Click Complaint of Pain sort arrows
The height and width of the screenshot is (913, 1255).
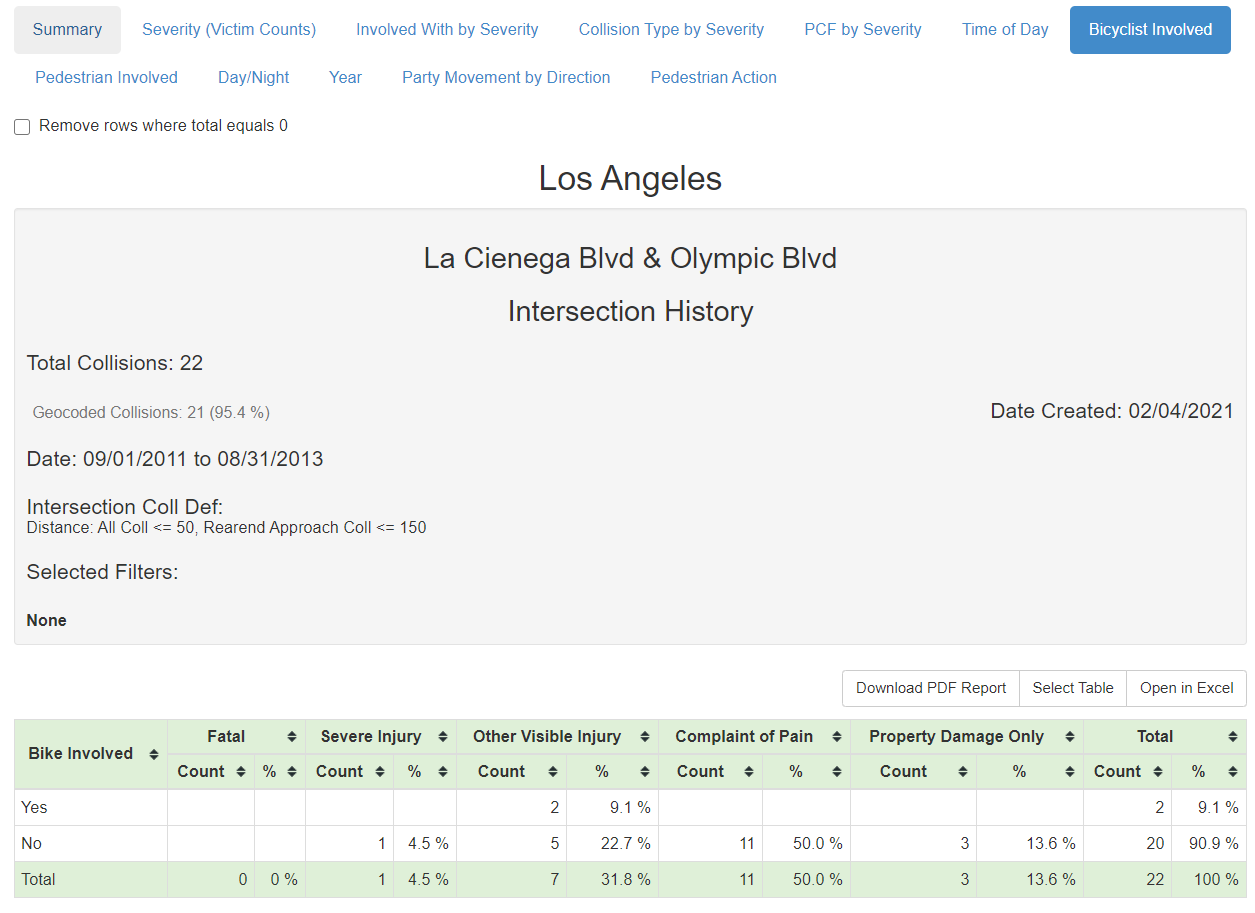(837, 737)
